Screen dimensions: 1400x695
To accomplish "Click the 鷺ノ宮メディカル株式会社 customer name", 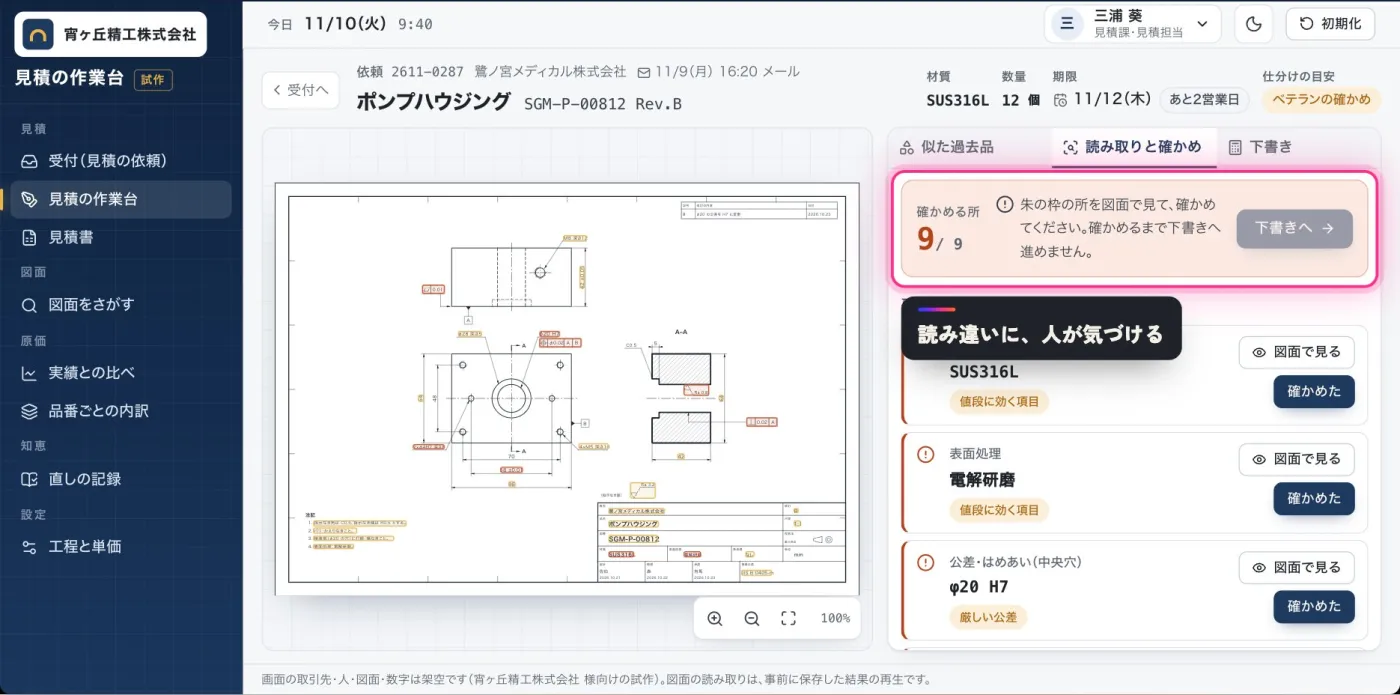I will (x=550, y=72).
